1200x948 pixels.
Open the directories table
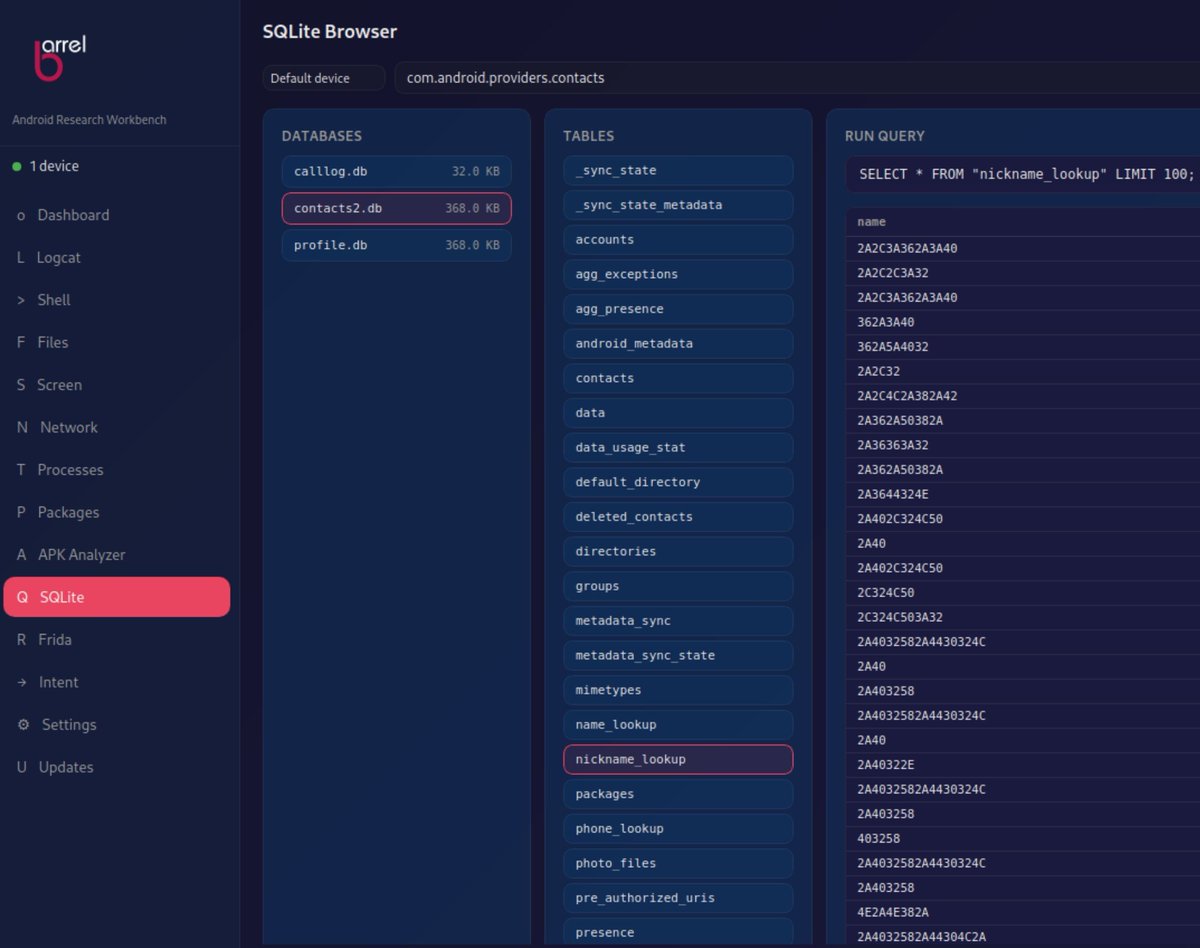click(678, 551)
